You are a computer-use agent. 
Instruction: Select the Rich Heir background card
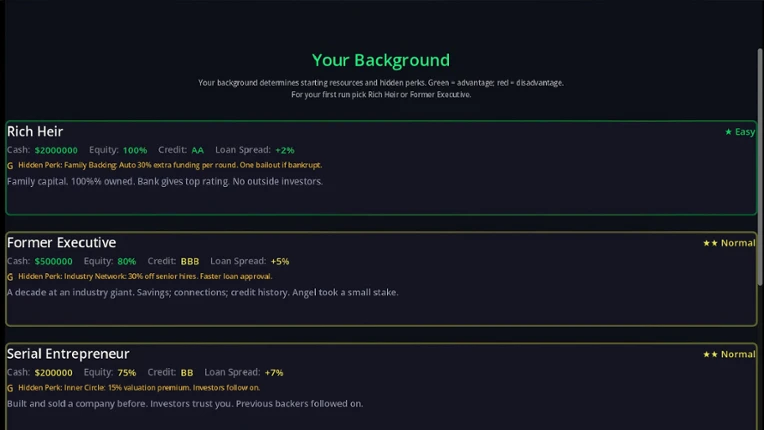tap(381, 168)
